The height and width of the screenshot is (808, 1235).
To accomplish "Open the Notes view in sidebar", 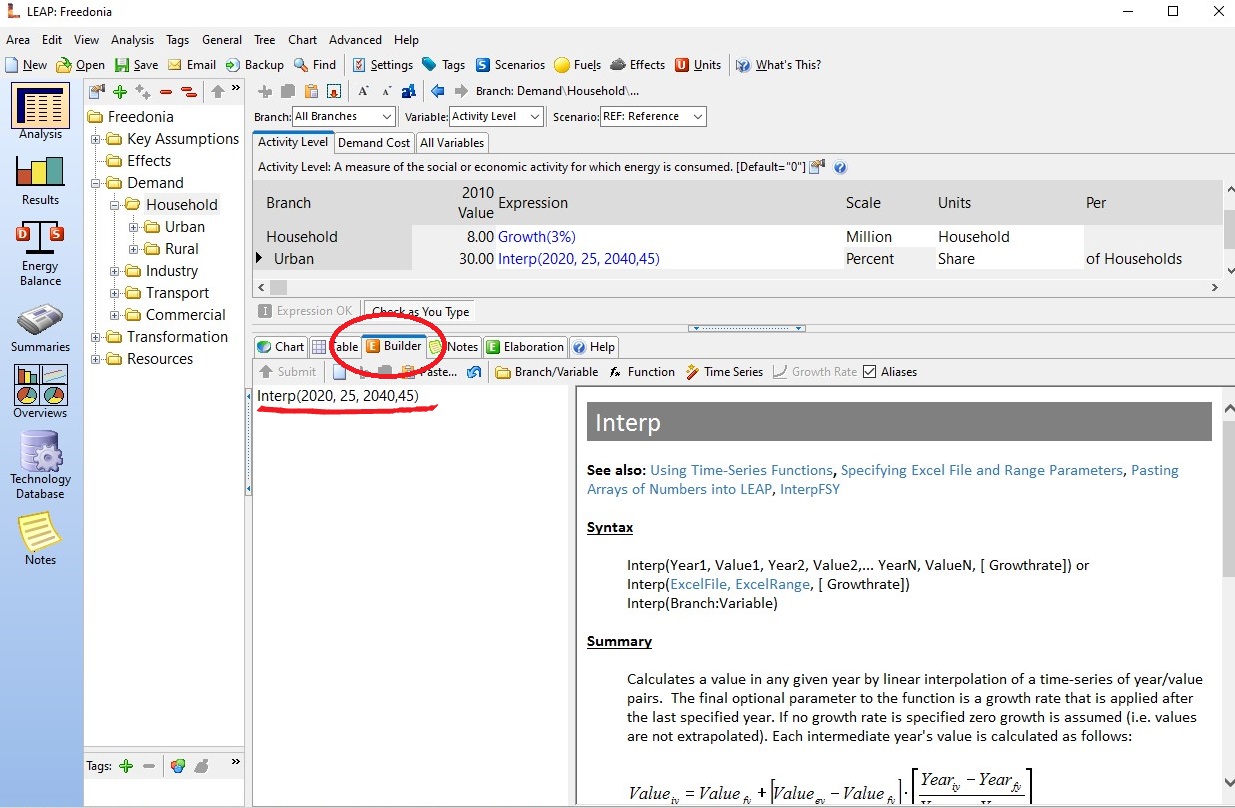I will click(x=41, y=538).
